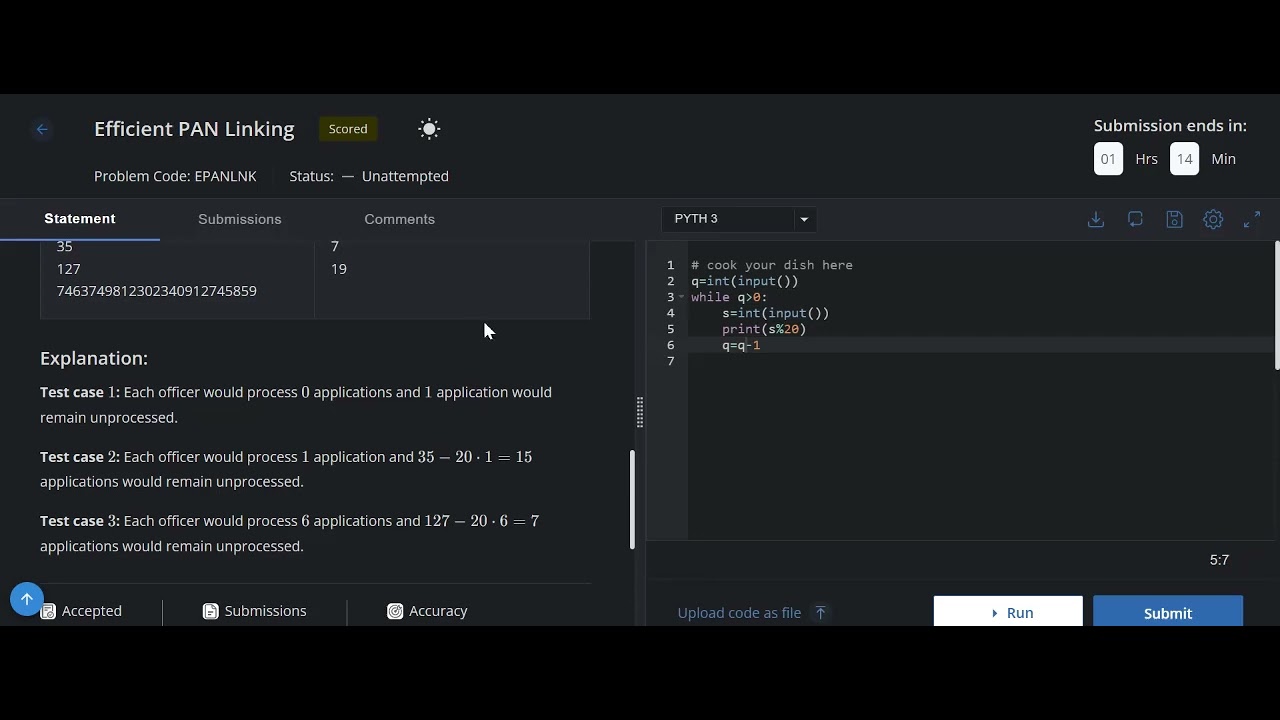Click the comment '# cook your dish here'
This screenshot has height=720, width=1280.
click(772, 265)
